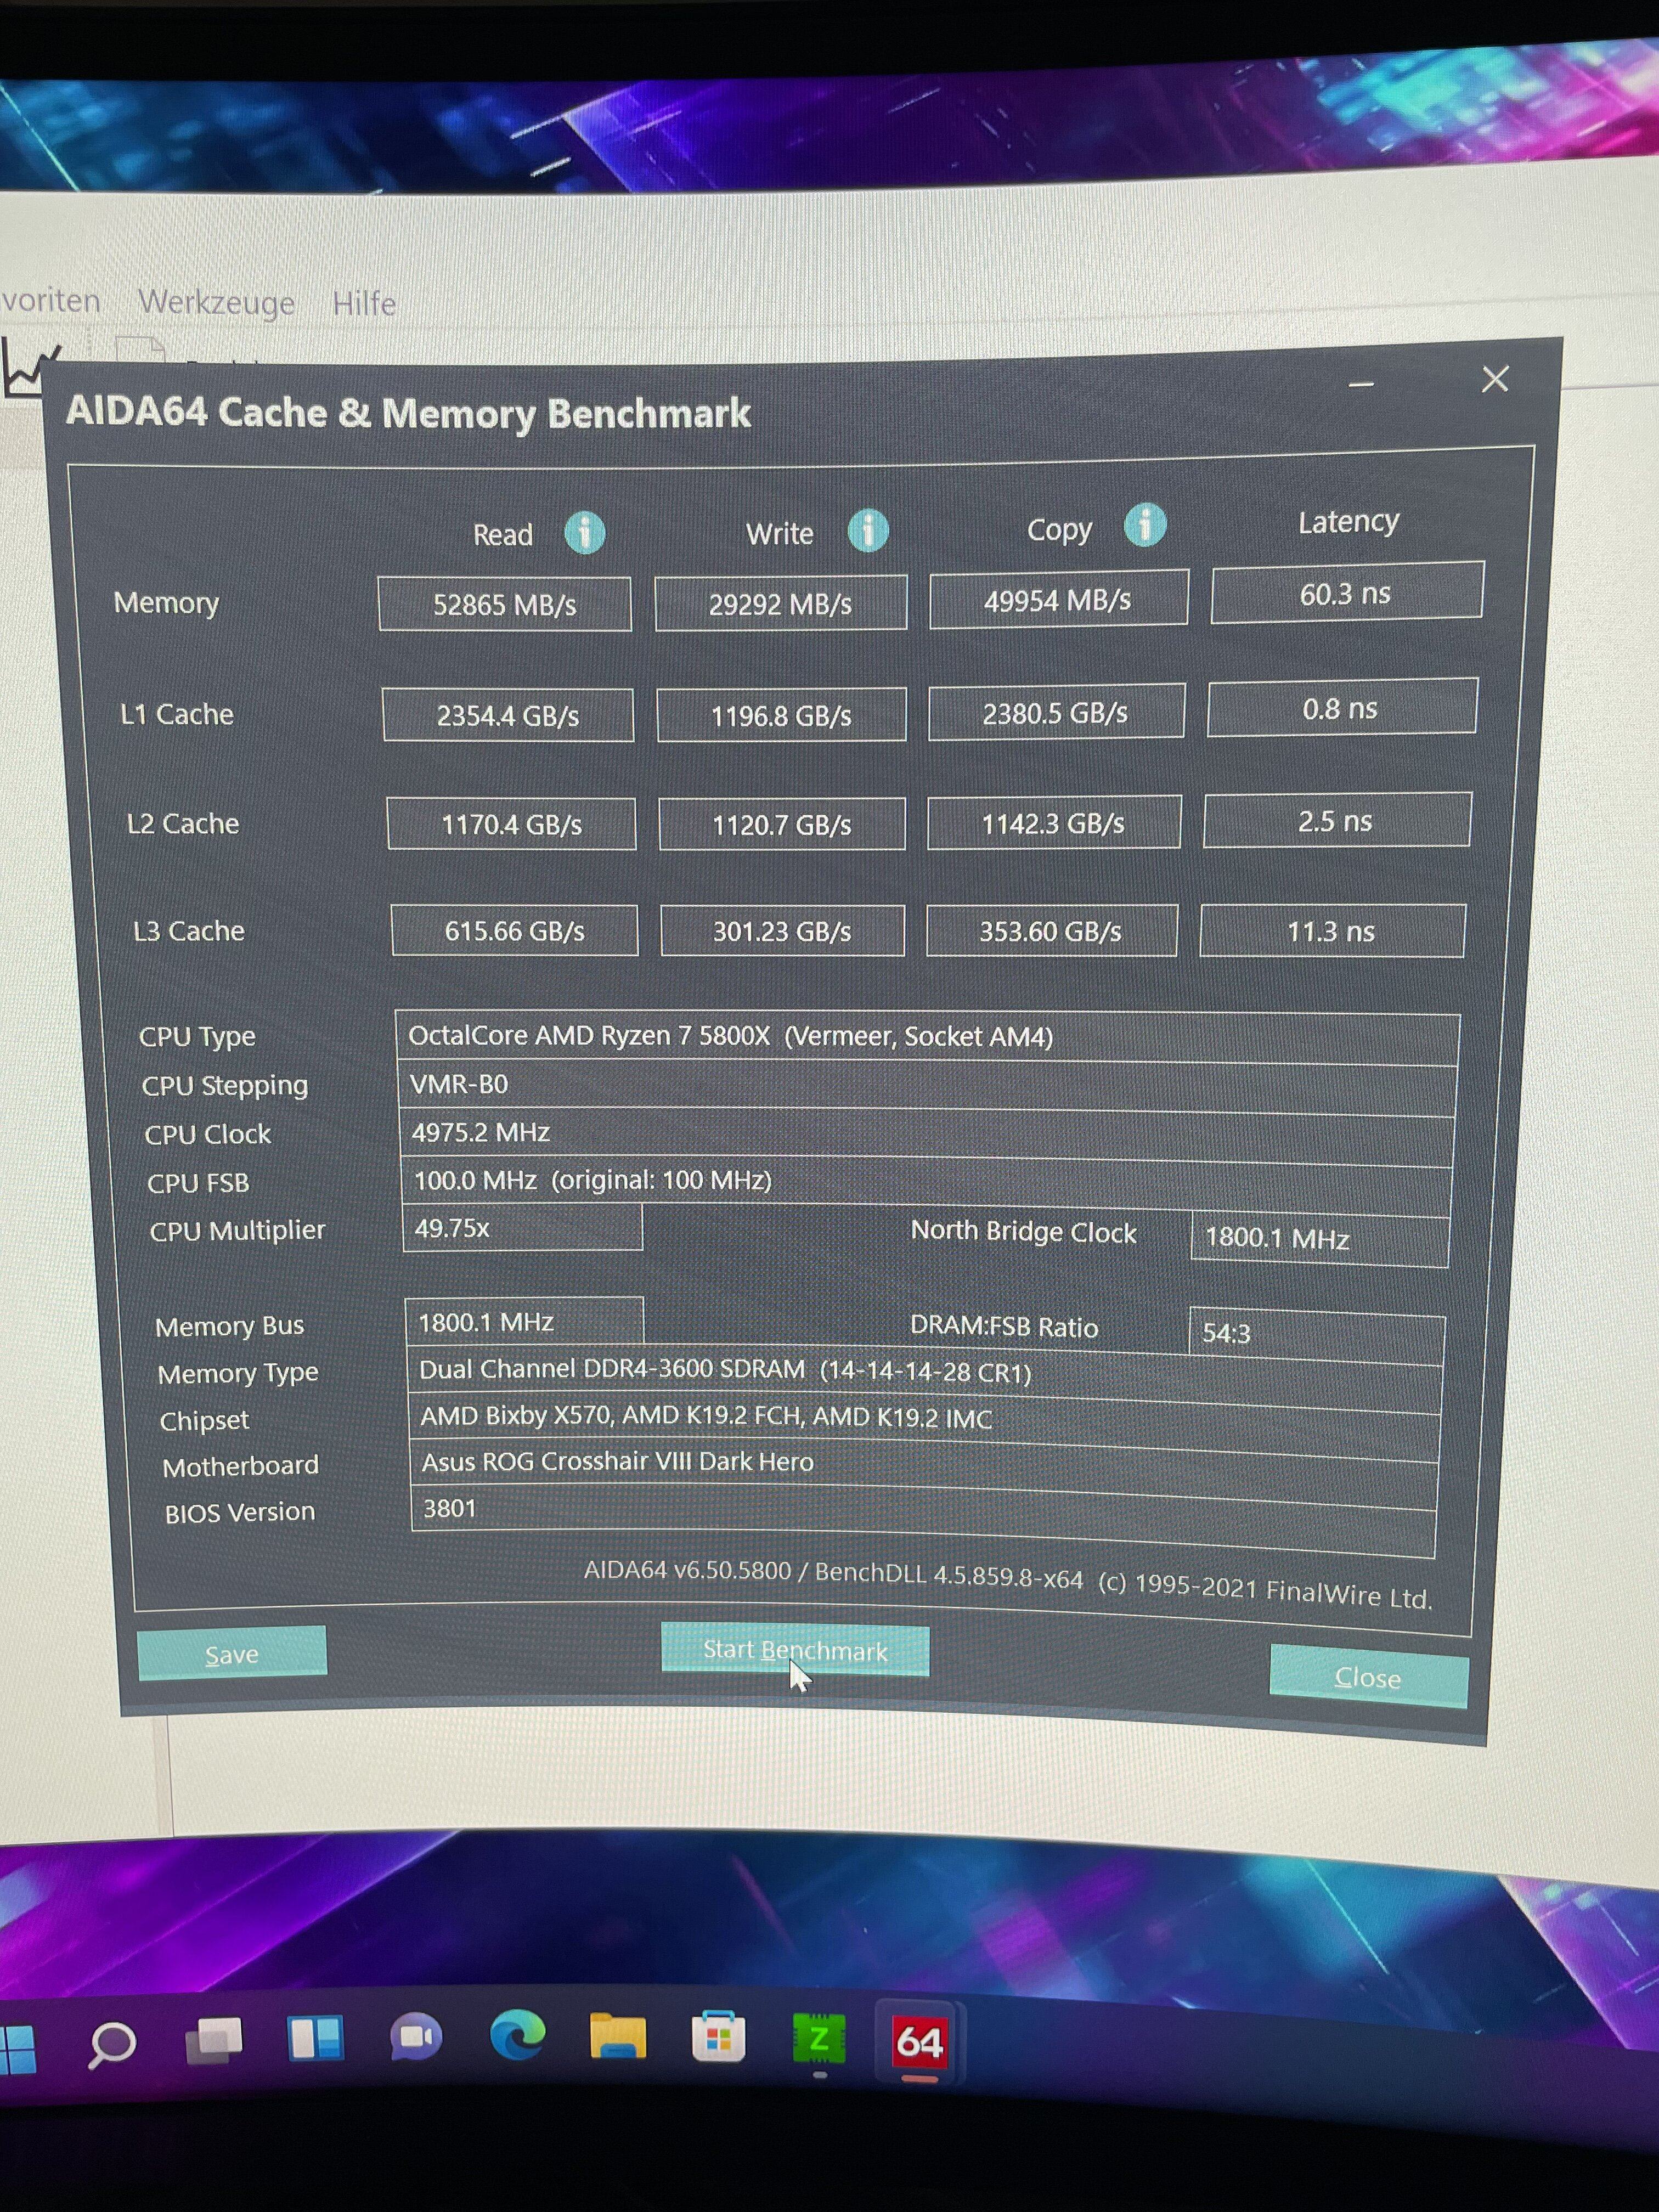Open File Explorer from taskbar

click(x=617, y=2037)
